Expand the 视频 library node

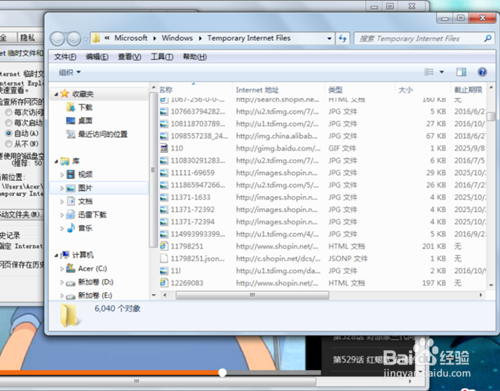[62, 174]
